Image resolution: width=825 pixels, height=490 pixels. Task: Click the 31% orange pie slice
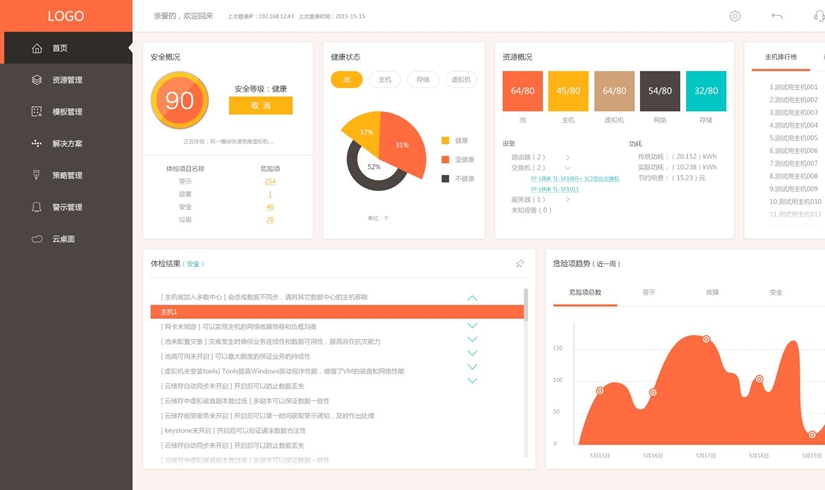pyautogui.click(x=403, y=144)
